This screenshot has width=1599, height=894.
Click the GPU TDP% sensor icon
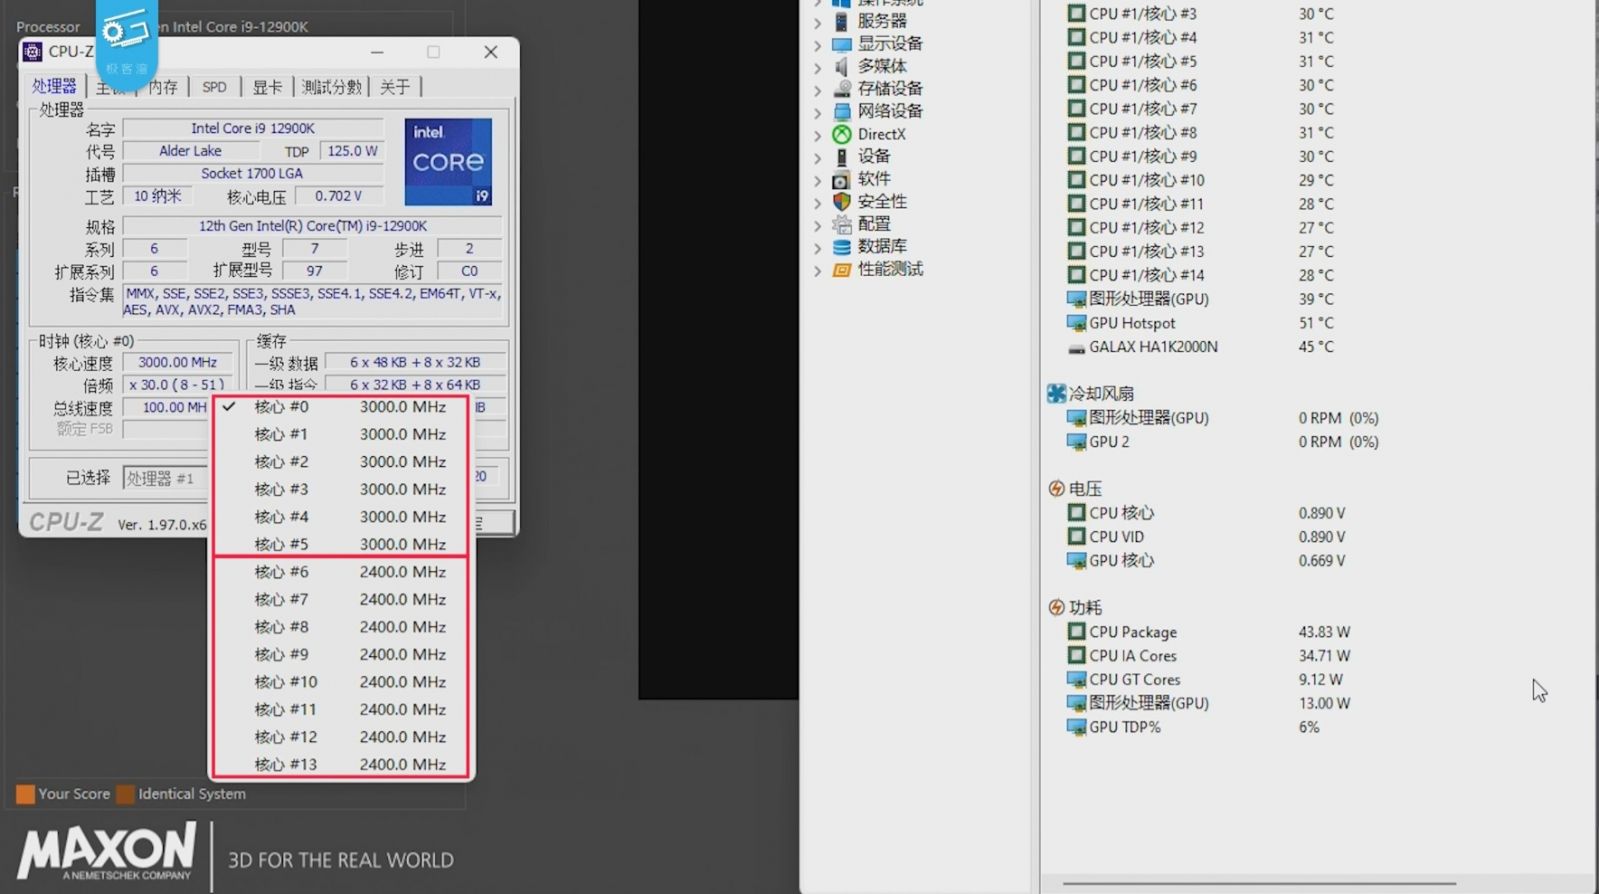point(1076,727)
